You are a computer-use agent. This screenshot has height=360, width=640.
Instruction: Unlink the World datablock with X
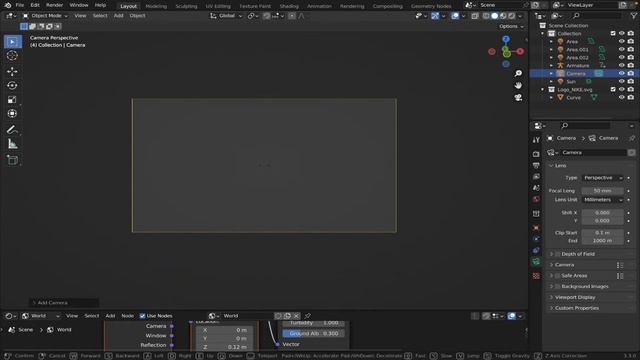(x=296, y=316)
